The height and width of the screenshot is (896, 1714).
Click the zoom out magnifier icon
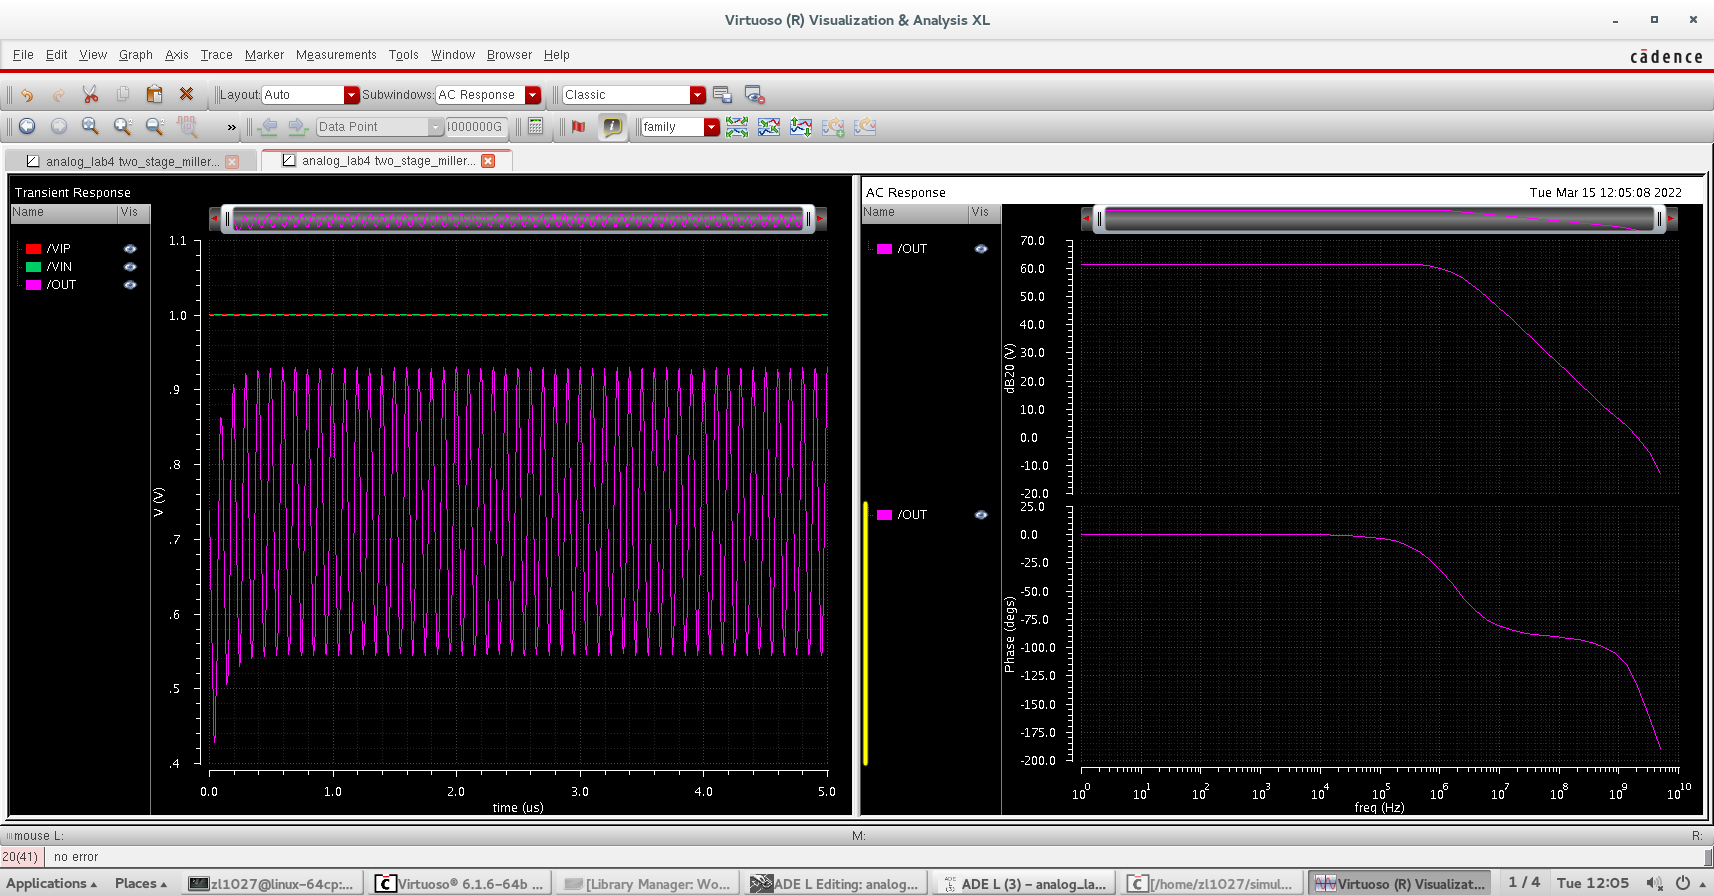coord(155,126)
